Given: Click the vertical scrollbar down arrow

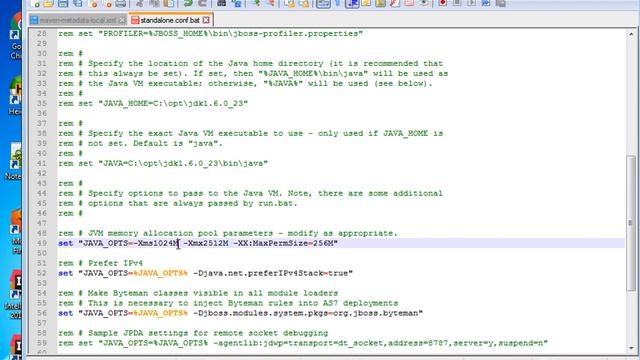Looking at the screenshot, I should pyautogui.click(x=631, y=348).
